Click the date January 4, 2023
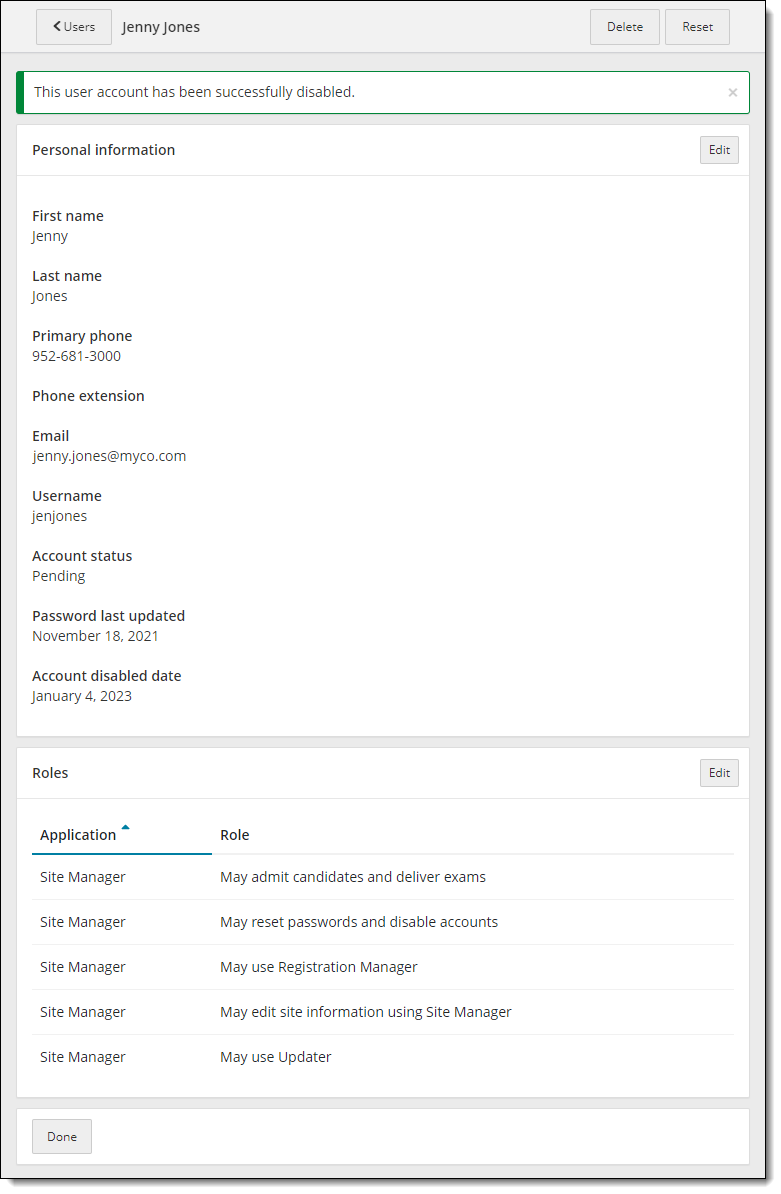This screenshot has height=1194, width=781. tap(81, 696)
